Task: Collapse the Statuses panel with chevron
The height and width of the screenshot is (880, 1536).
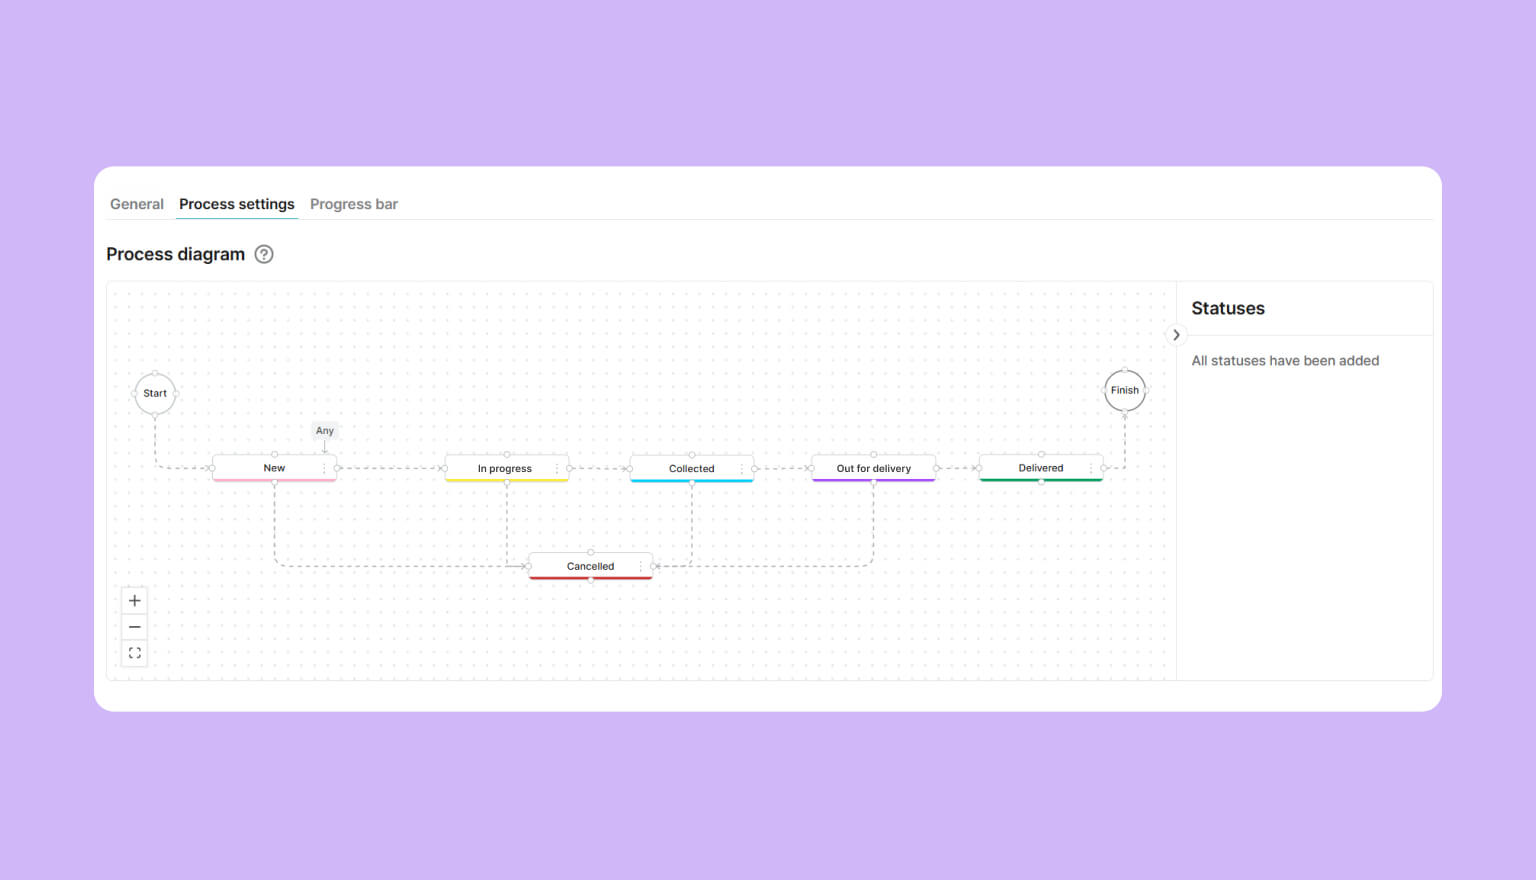Action: [x=1176, y=335]
